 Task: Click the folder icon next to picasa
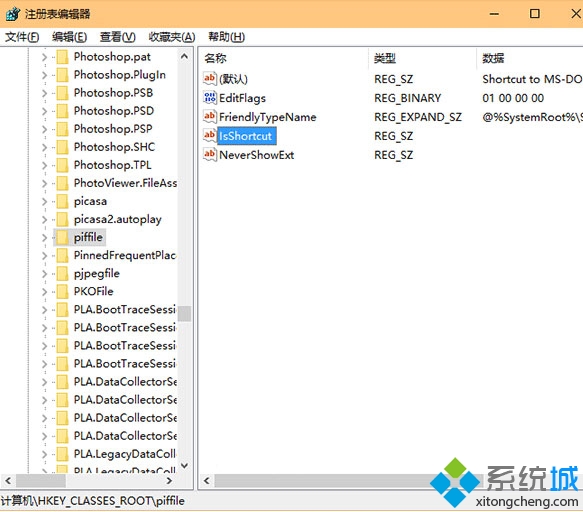tap(62, 201)
